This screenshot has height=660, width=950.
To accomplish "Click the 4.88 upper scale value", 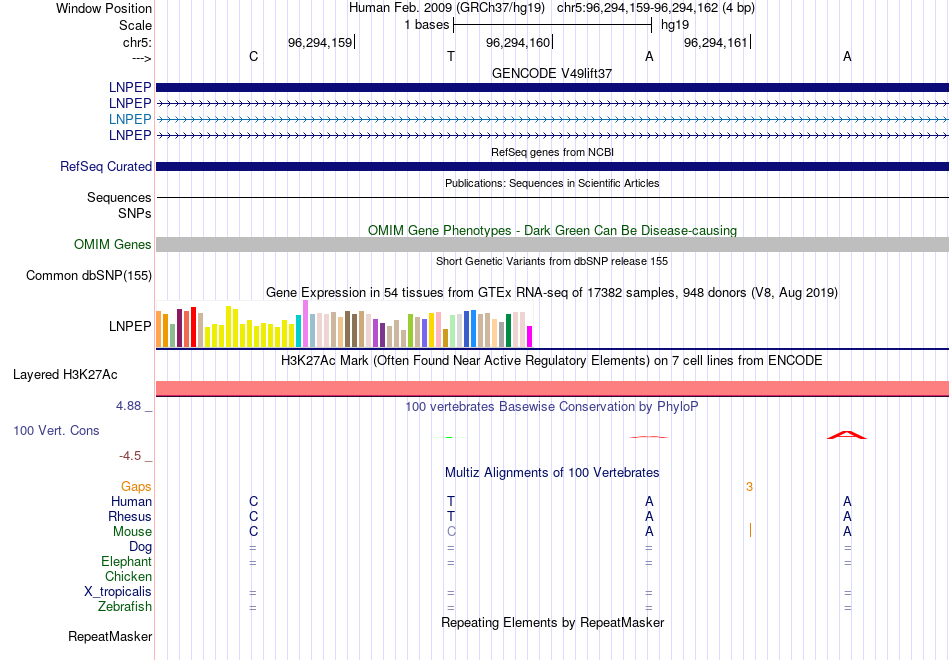I will point(128,406).
